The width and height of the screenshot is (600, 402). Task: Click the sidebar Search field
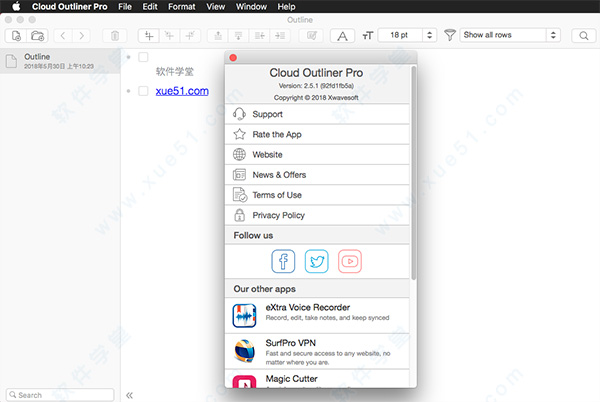point(60,395)
